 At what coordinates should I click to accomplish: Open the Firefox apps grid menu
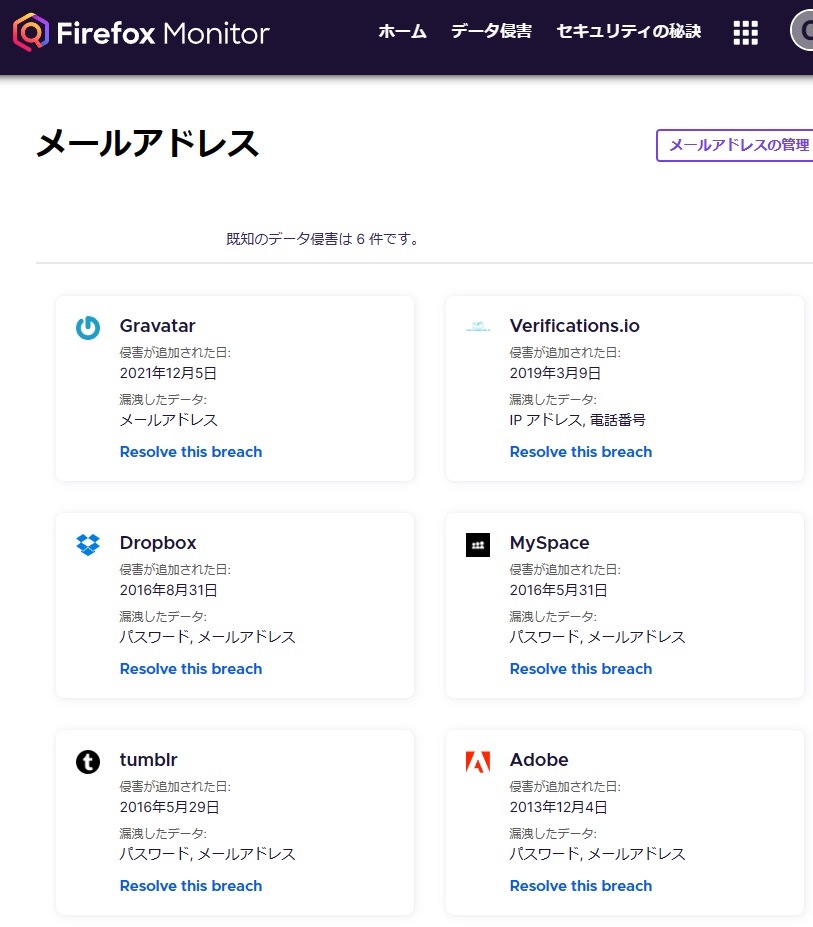(745, 32)
